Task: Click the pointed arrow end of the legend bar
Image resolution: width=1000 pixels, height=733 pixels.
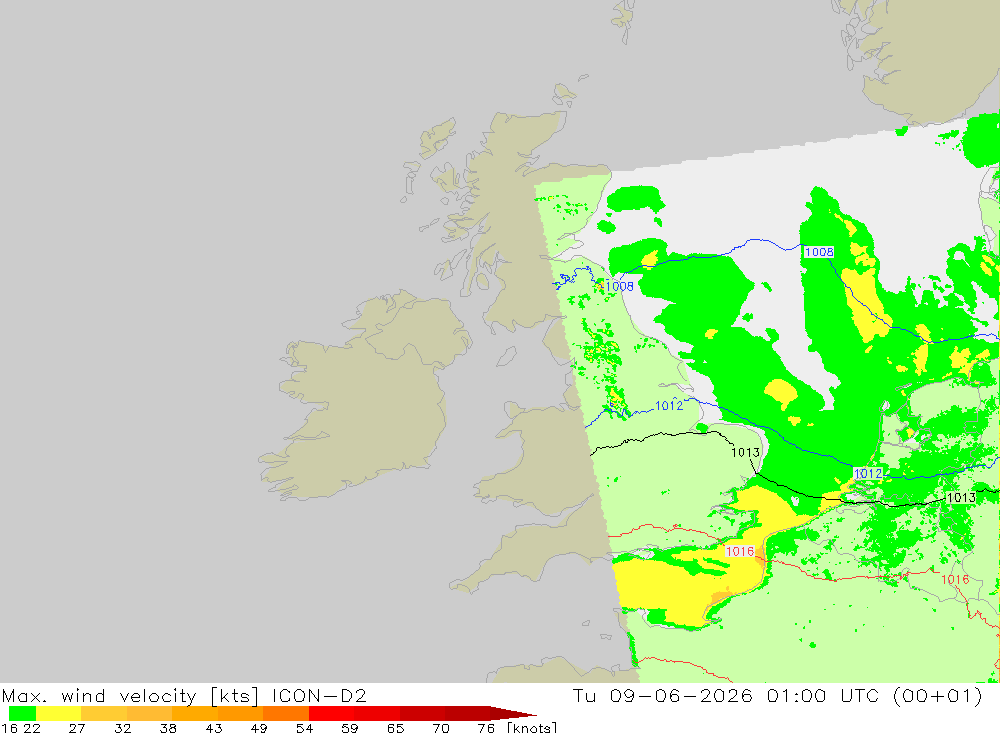Action: [x=513, y=713]
